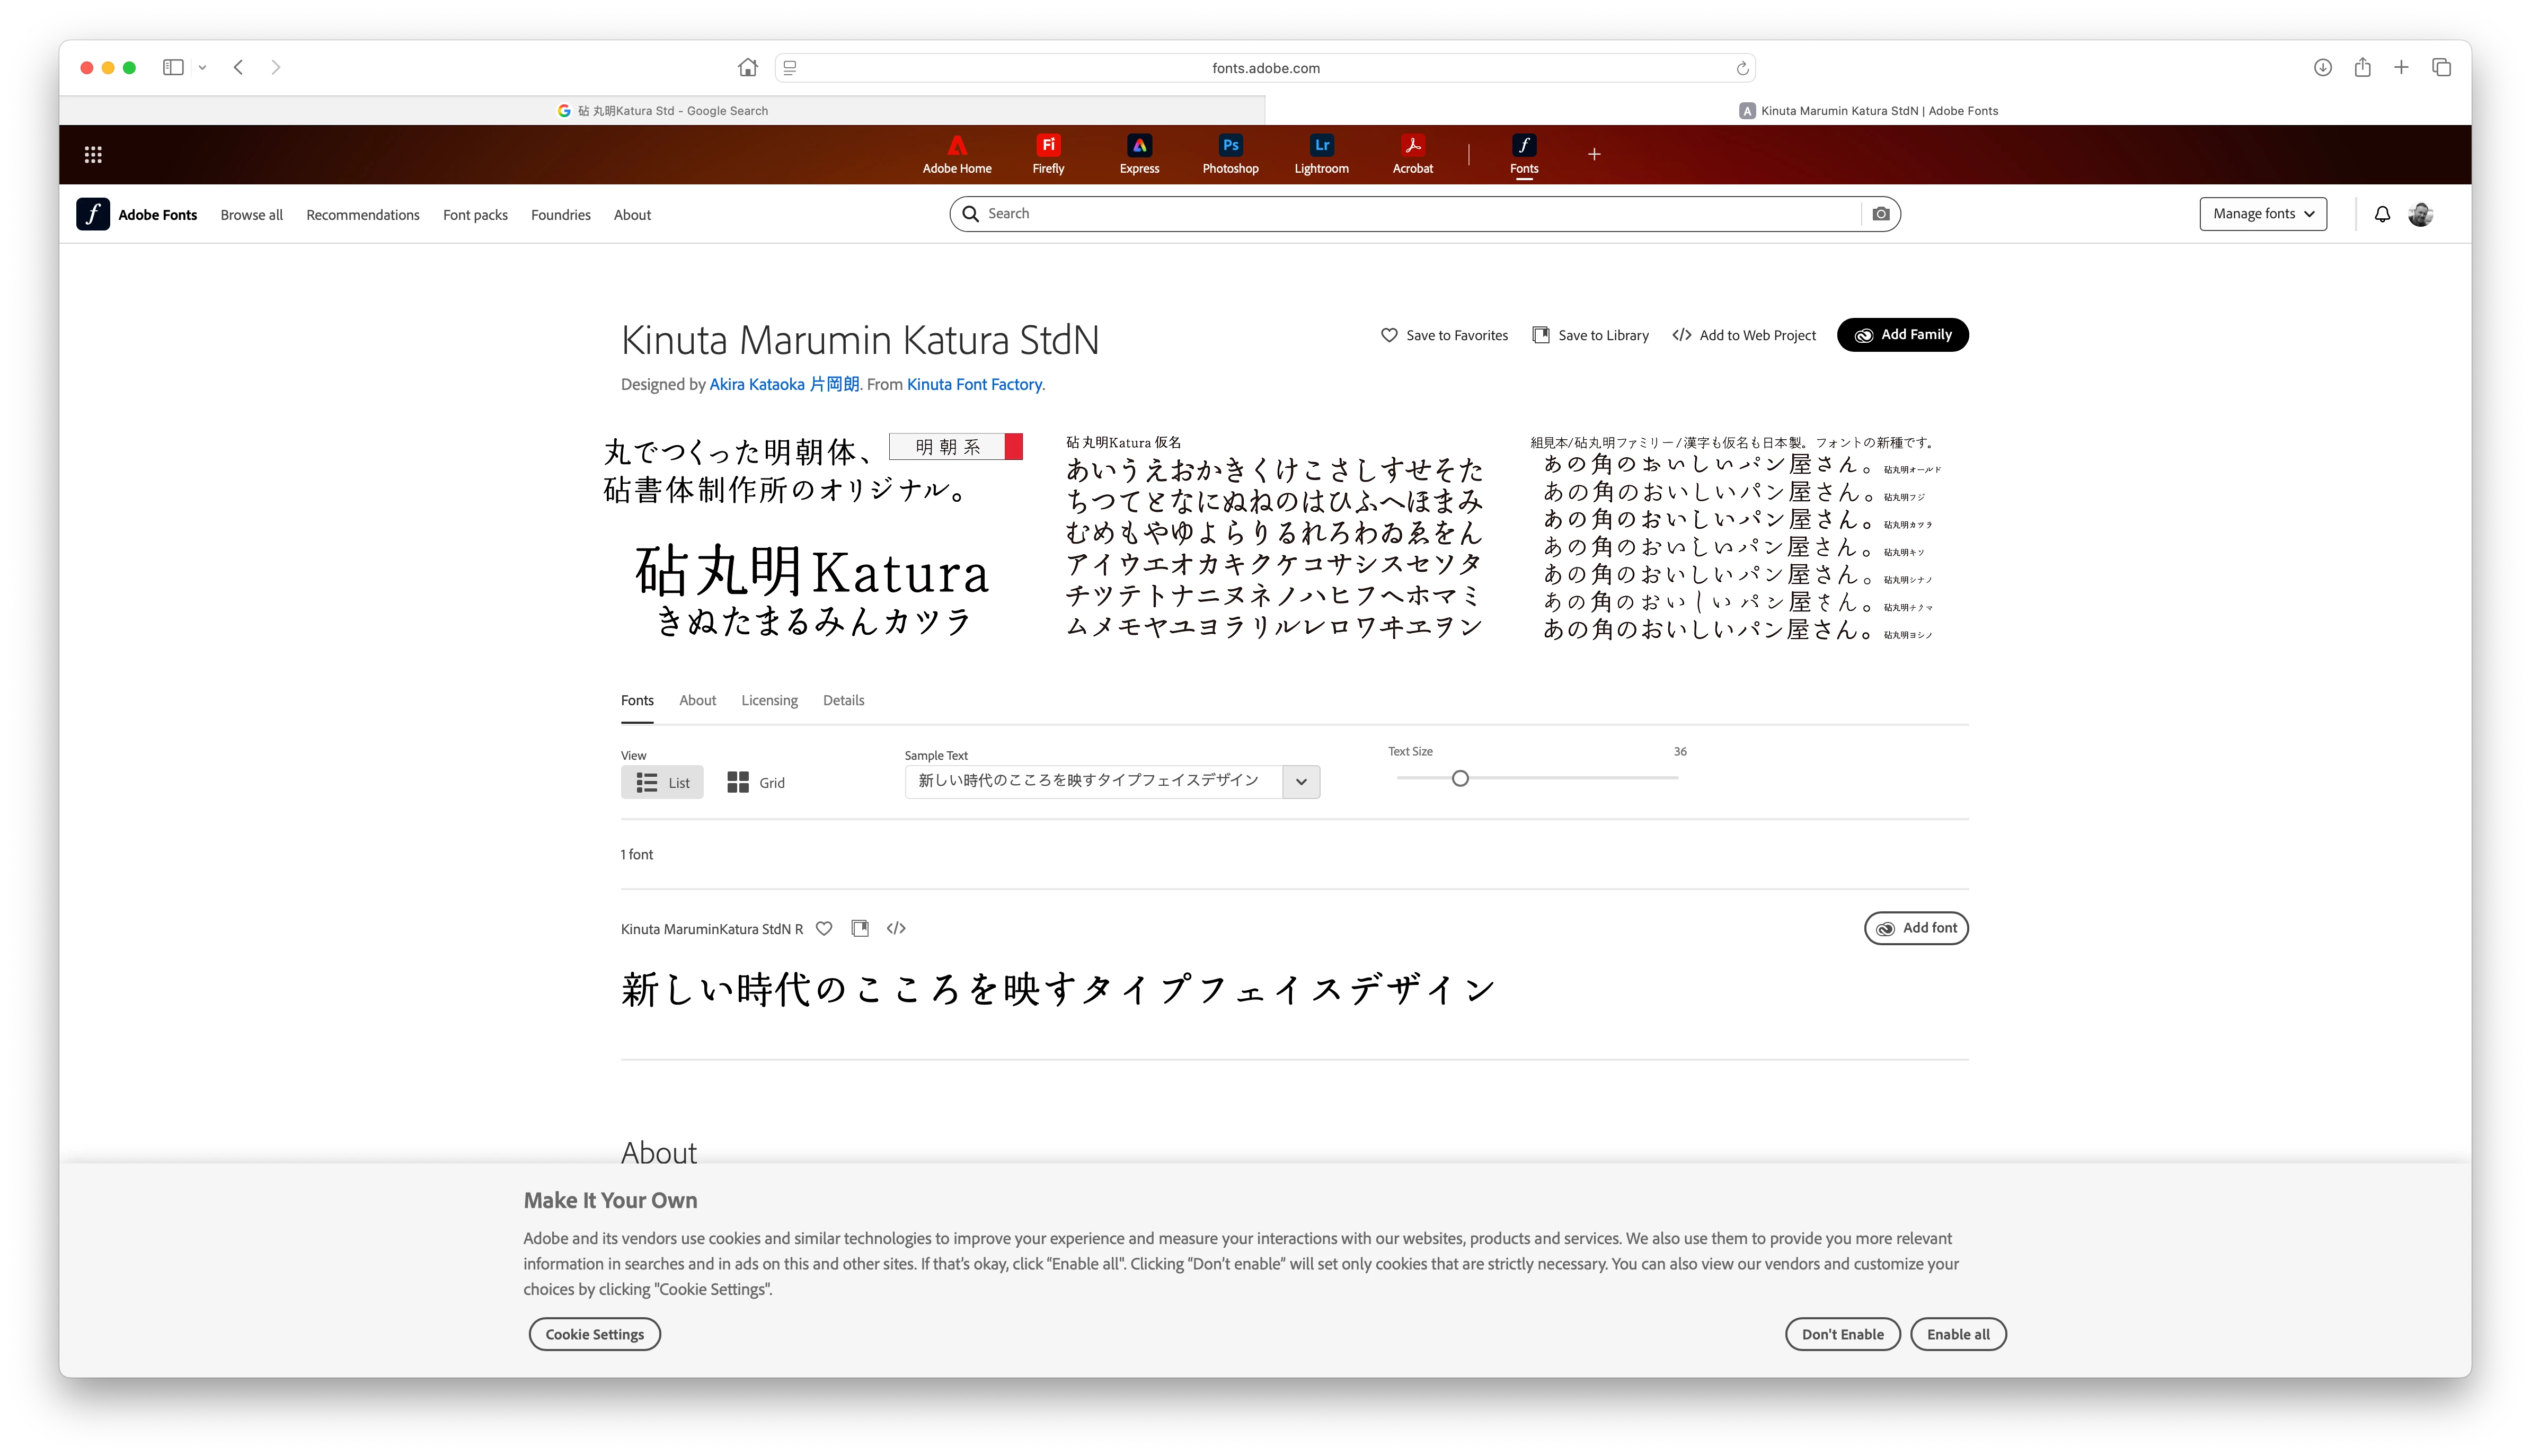Viewport: 2531px width, 1456px height.
Task: Click the Text Size slider handle
Action: pyautogui.click(x=1460, y=778)
